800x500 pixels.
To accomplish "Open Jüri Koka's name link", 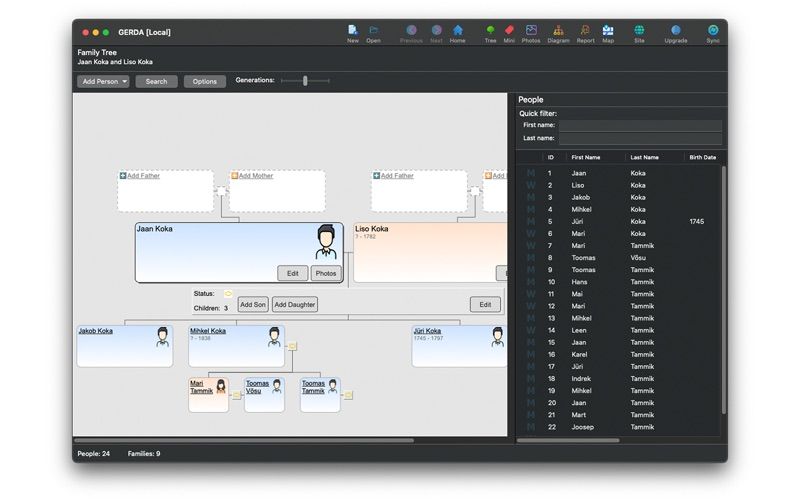I will coord(427,331).
